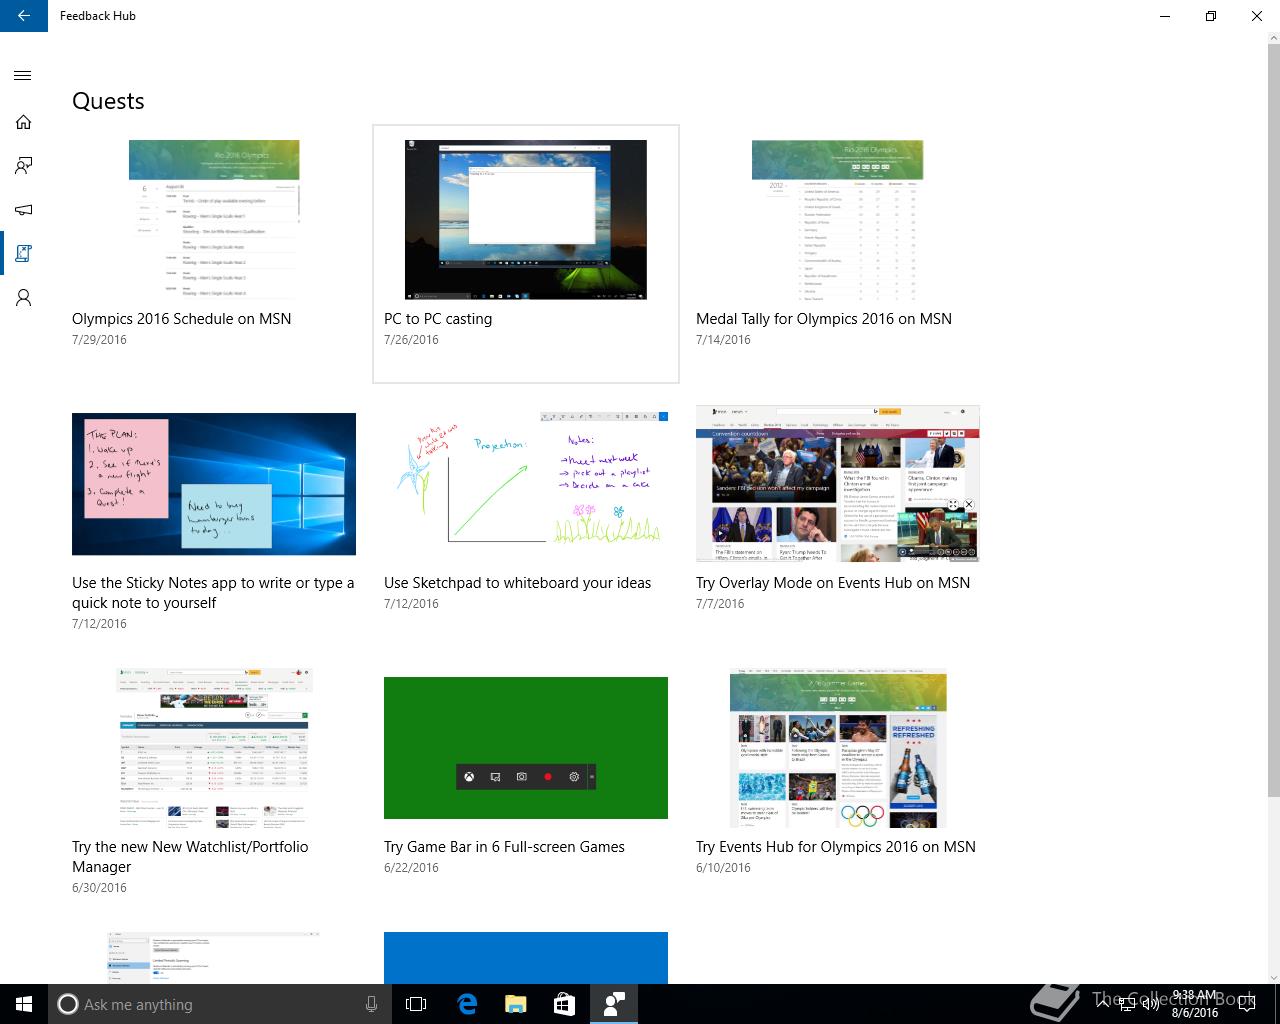Open Medal Tally quest thumbnail

(838, 219)
